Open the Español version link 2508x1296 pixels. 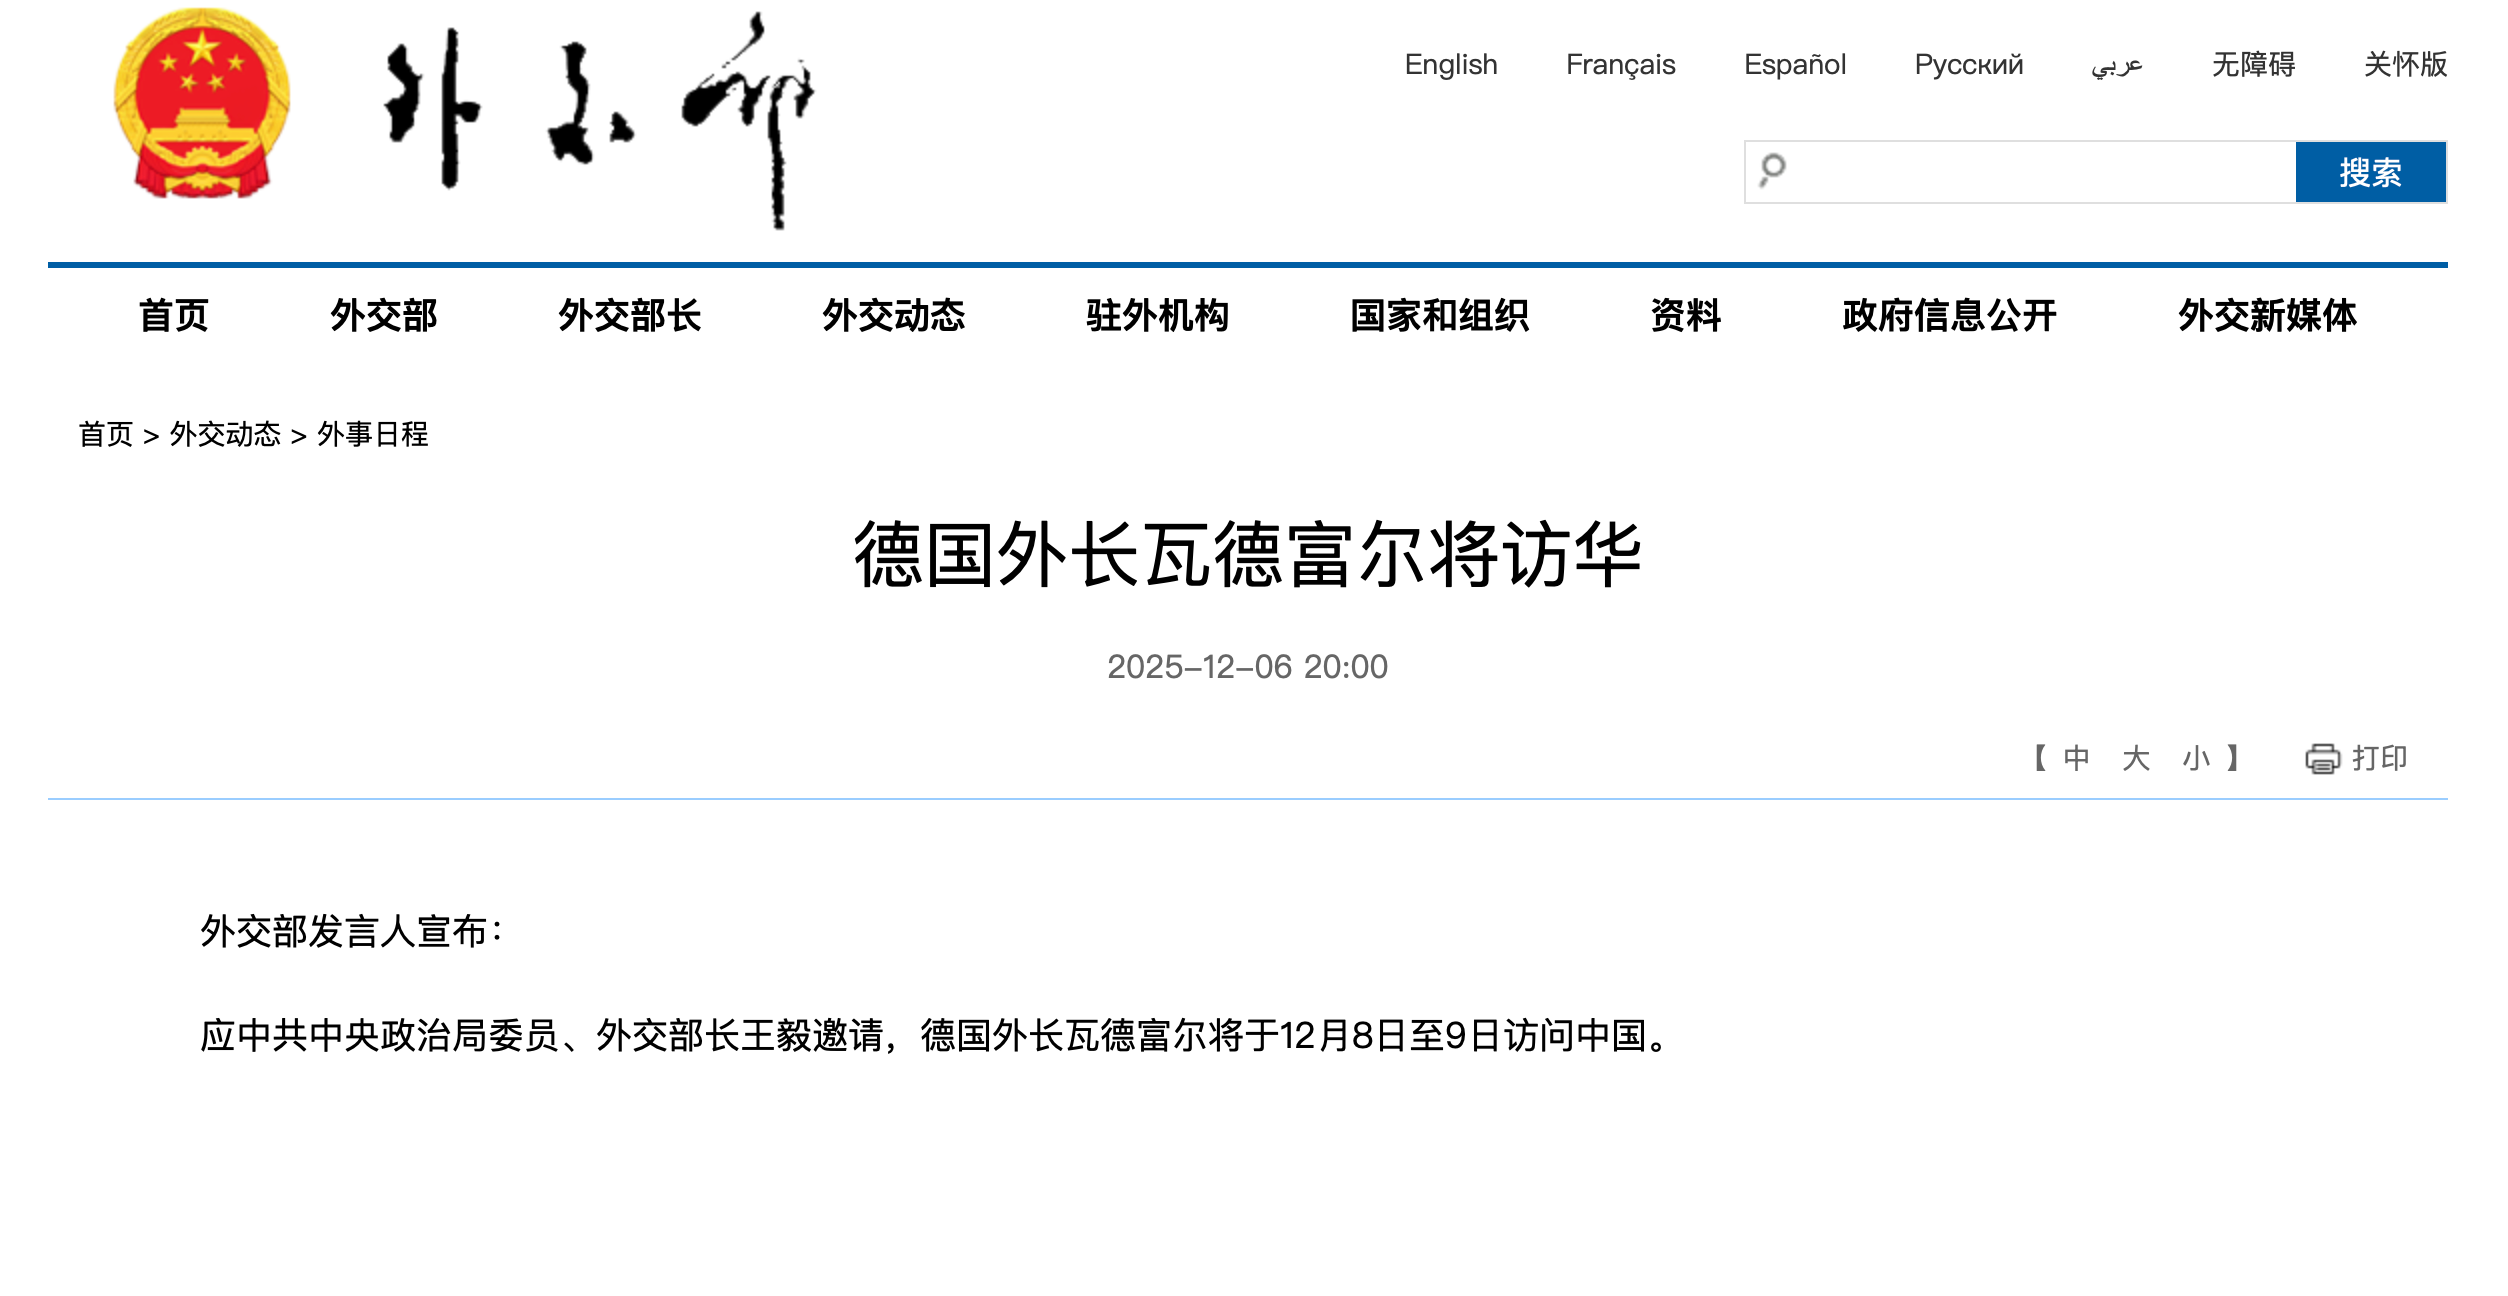pos(1794,65)
